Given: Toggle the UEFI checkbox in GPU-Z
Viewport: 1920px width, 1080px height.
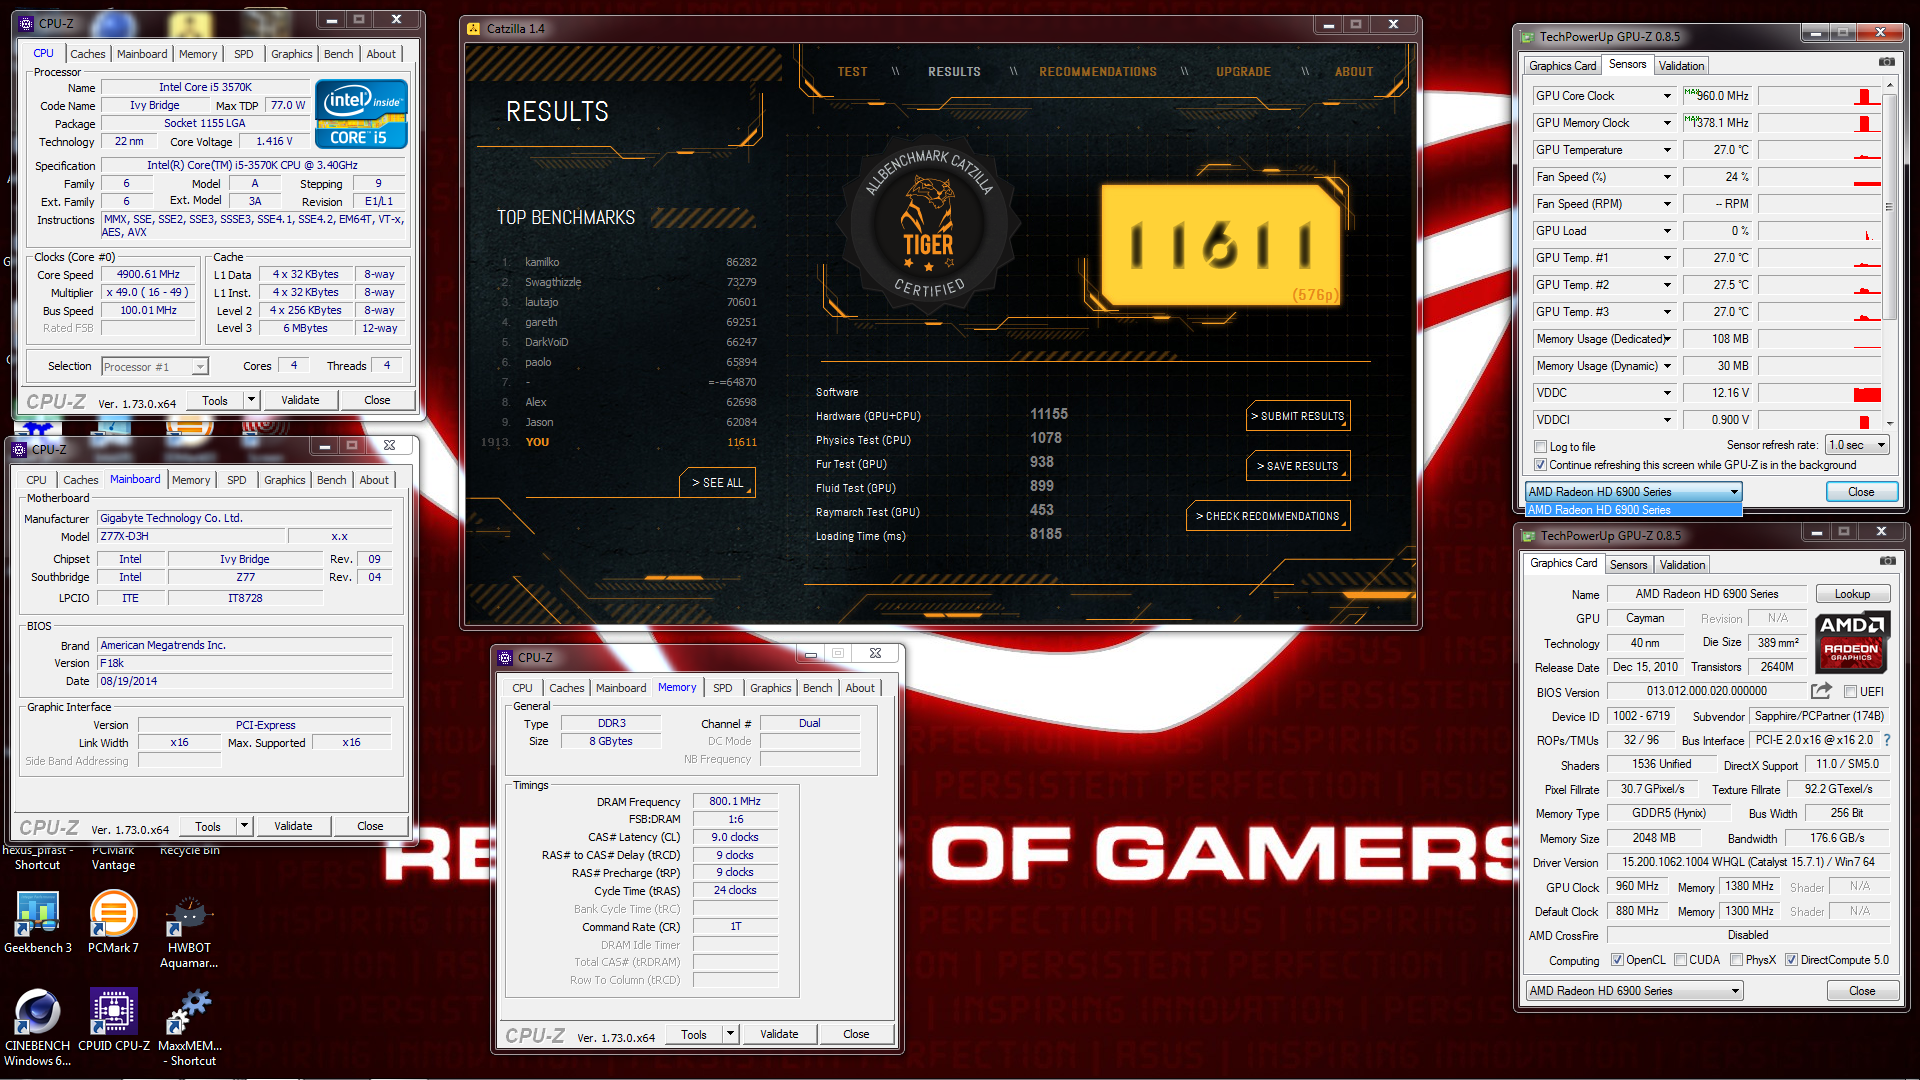Looking at the screenshot, I should 1850,692.
